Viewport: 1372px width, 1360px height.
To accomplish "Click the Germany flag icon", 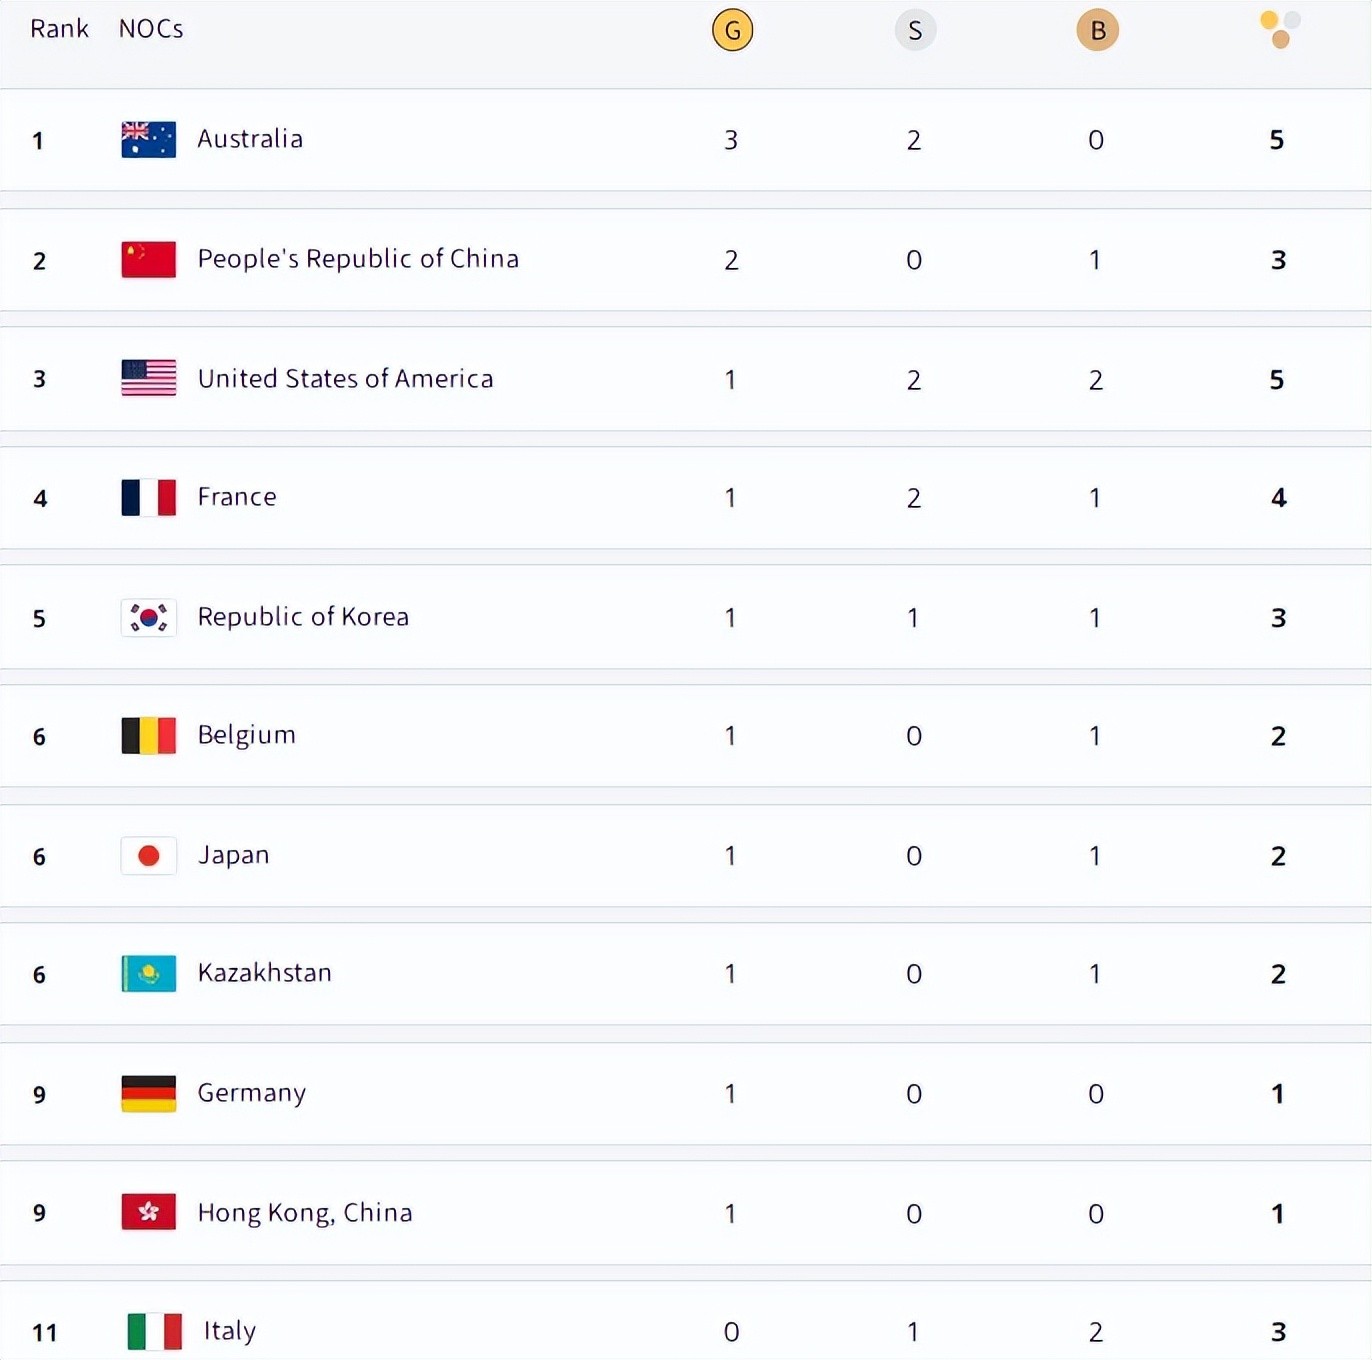I will point(148,1093).
